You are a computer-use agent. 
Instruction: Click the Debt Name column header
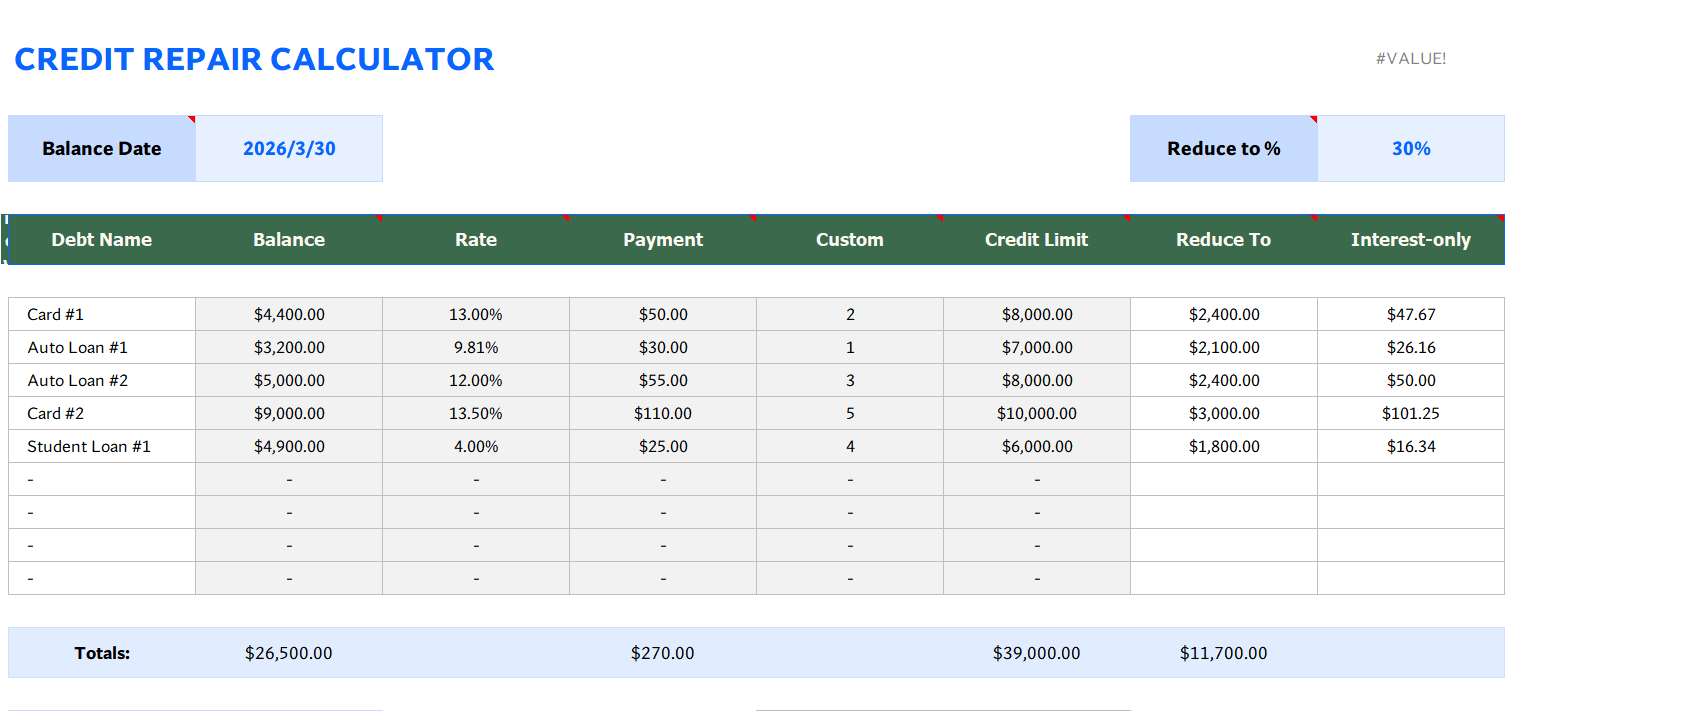pyautogui.click(x=102, y=240)
